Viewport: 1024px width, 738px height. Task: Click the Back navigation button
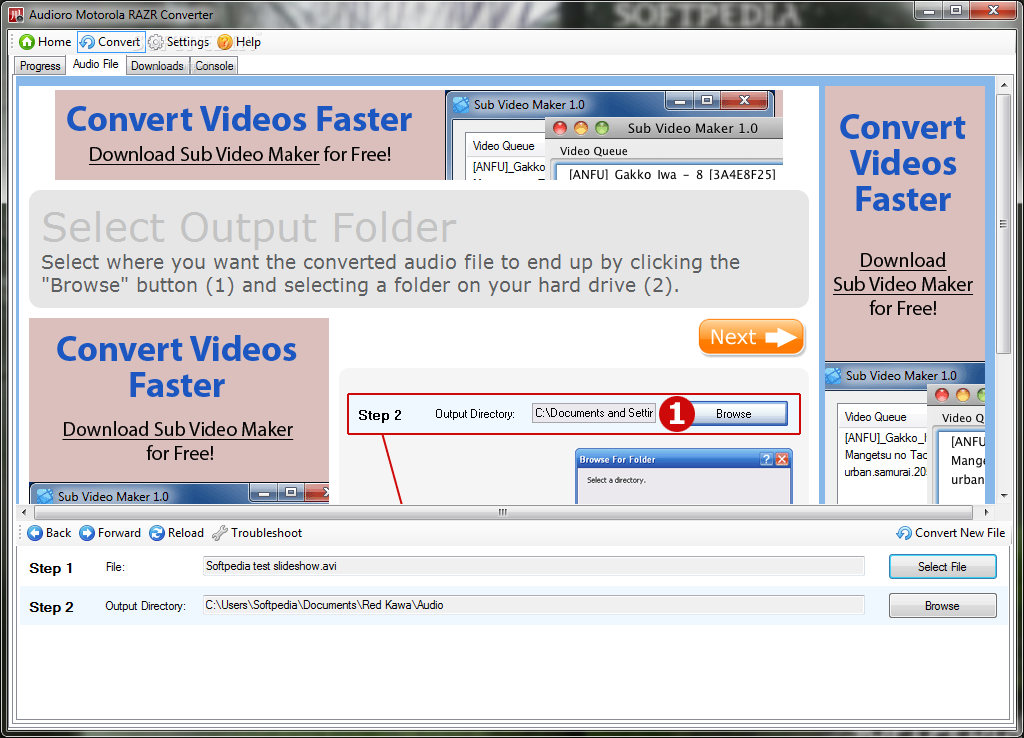[x=49, y=533]
